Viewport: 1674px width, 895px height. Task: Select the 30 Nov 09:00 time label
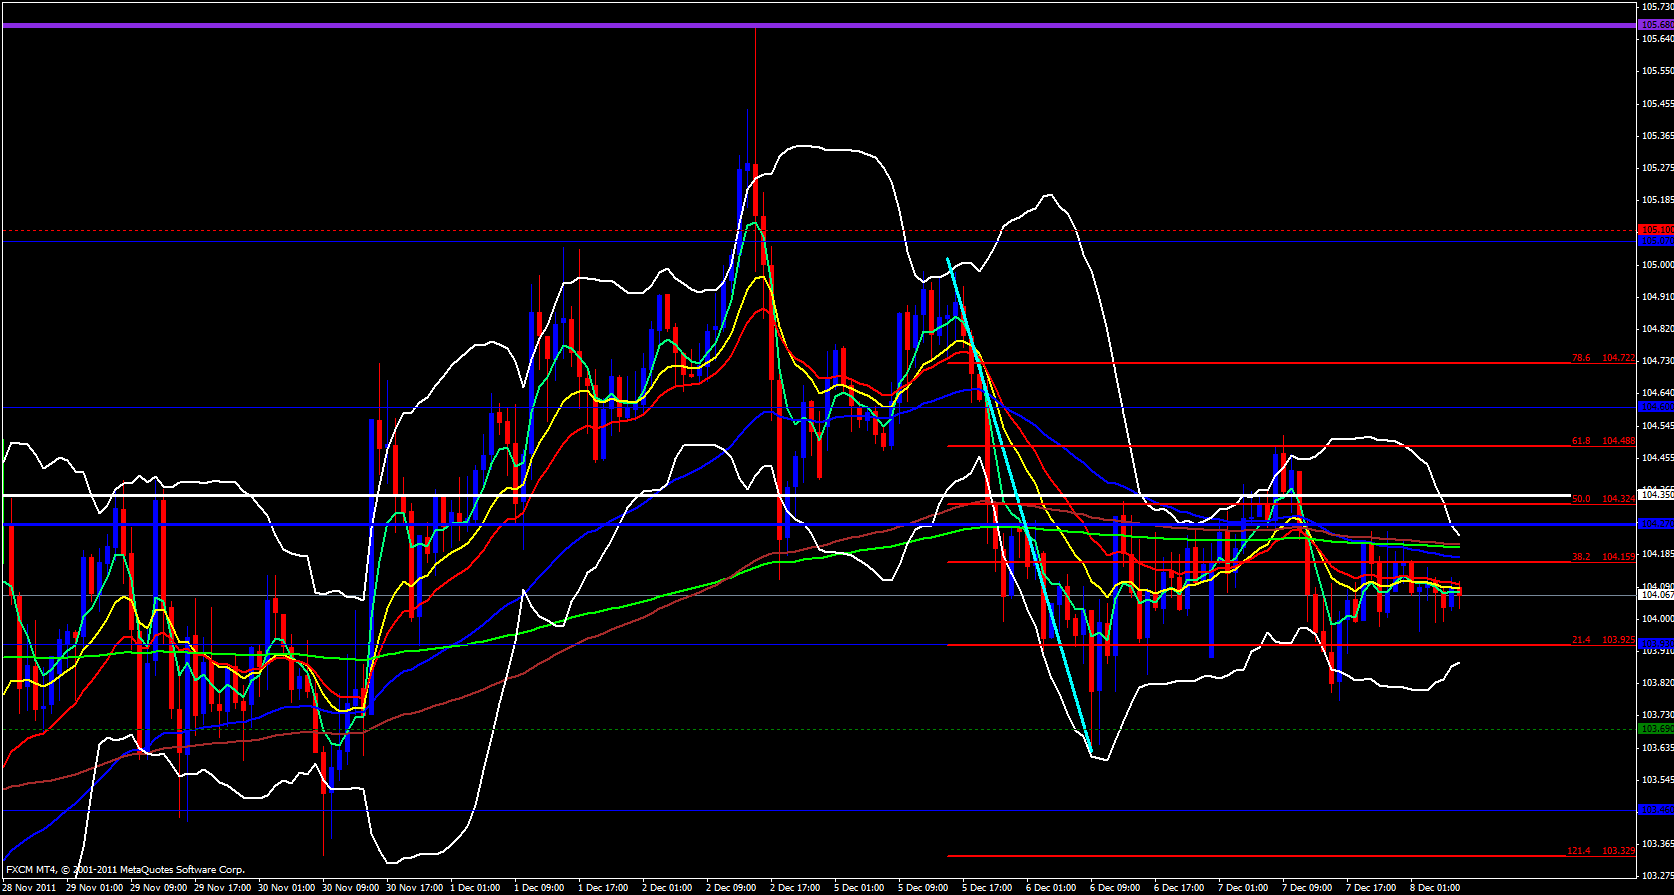351,888
